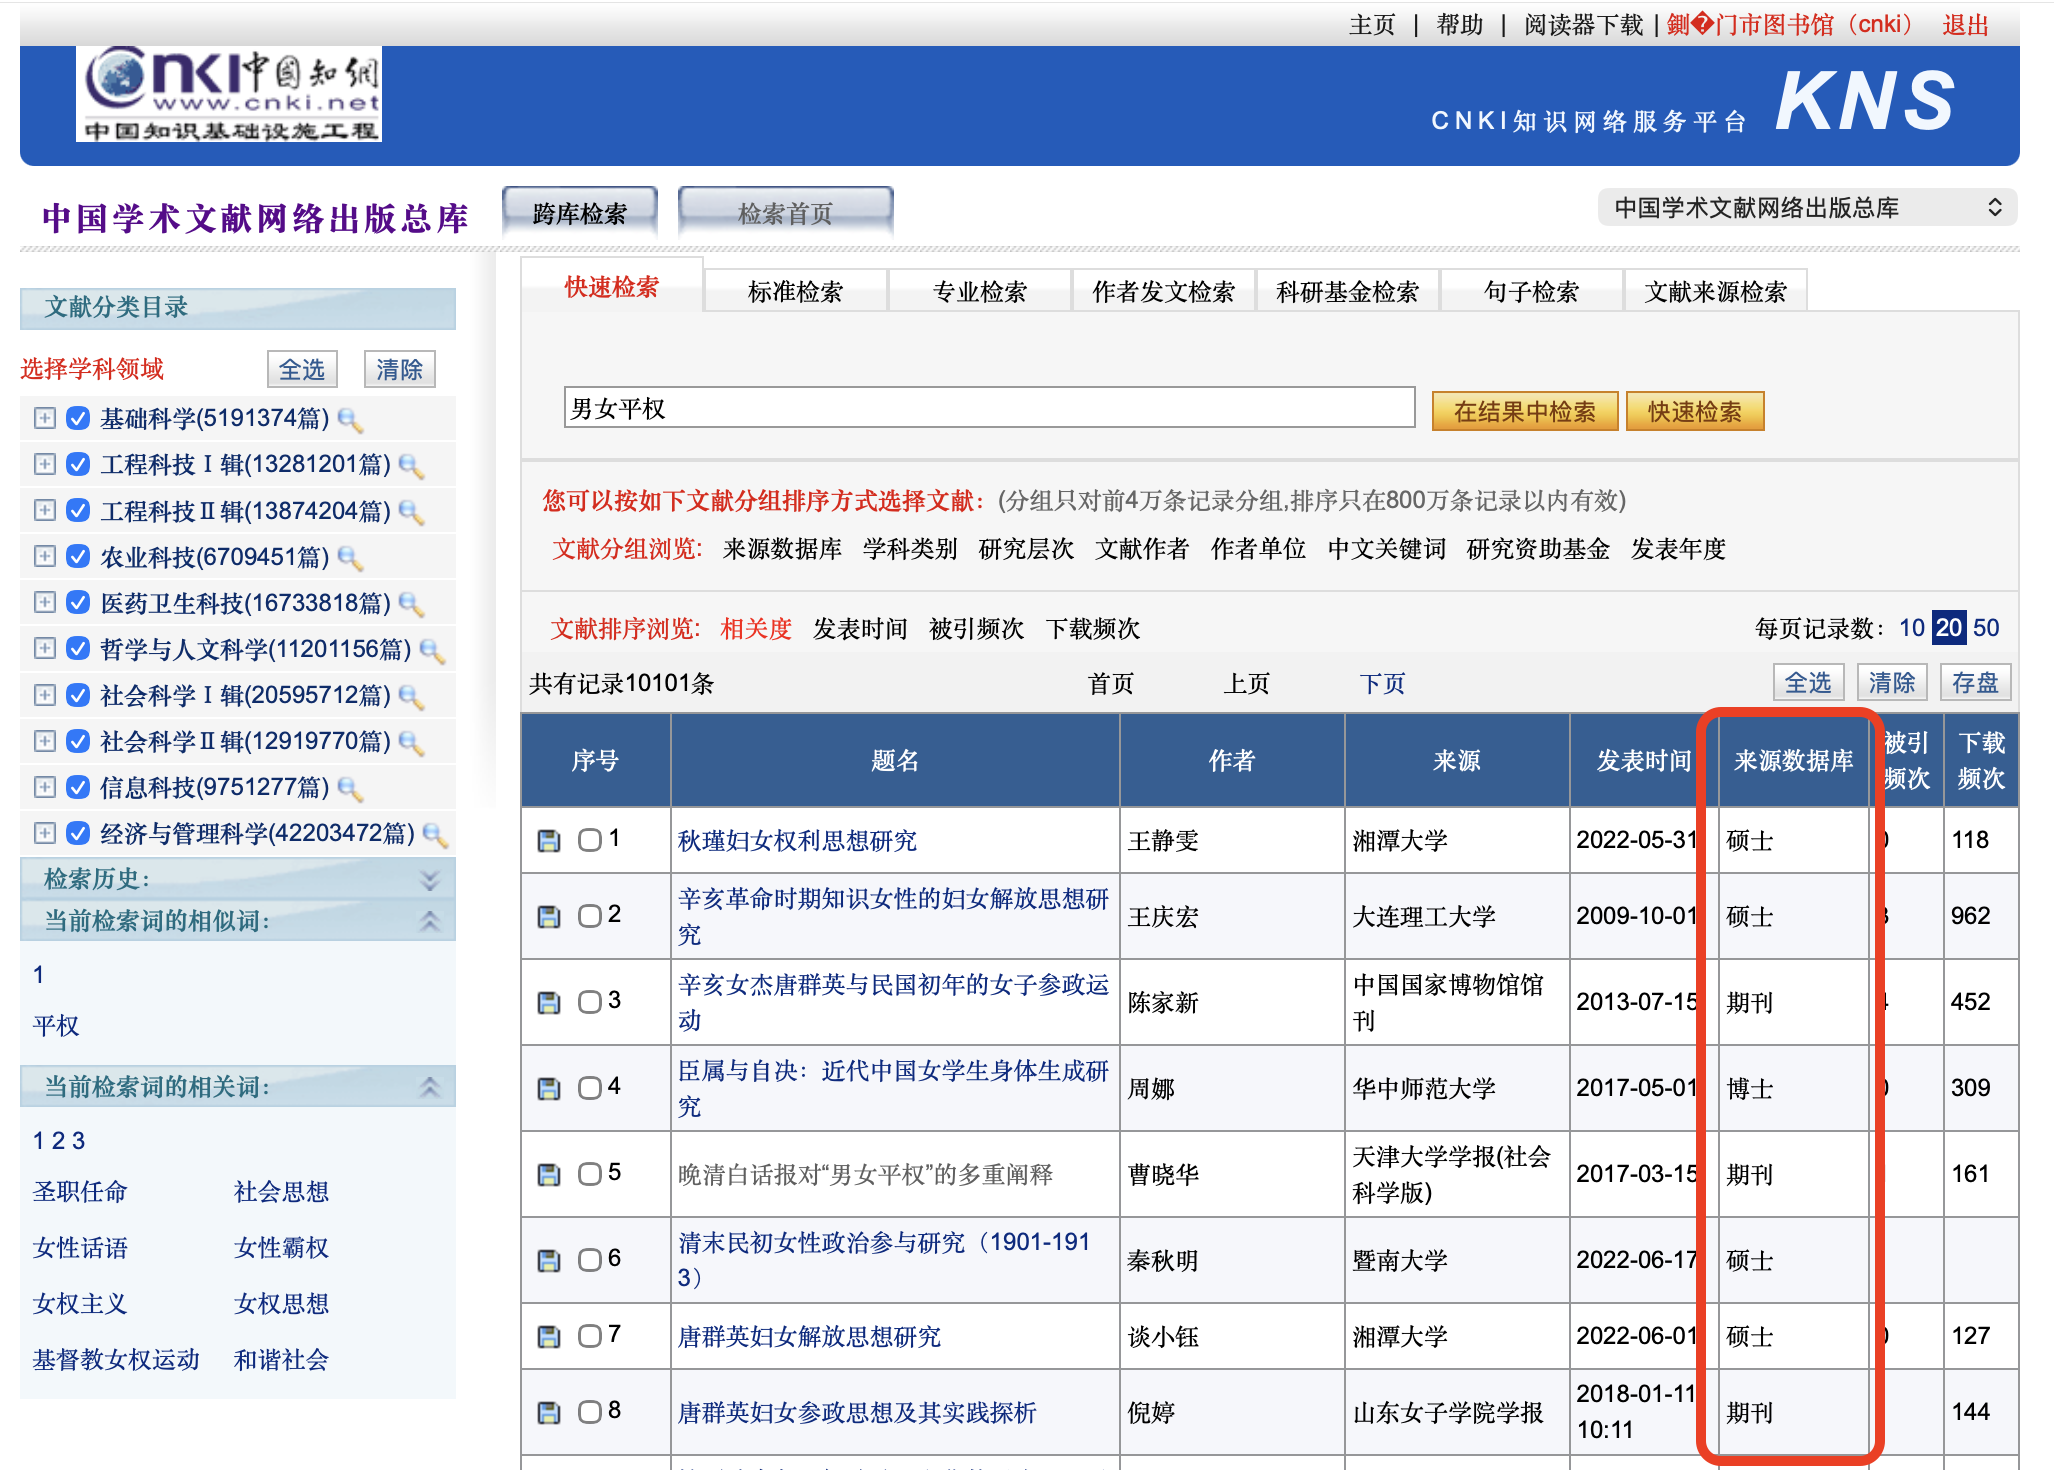The image size is (2054, 1470).
Task: Collapse the 当前检索词的相似词 panel
Action: (429, 921)
